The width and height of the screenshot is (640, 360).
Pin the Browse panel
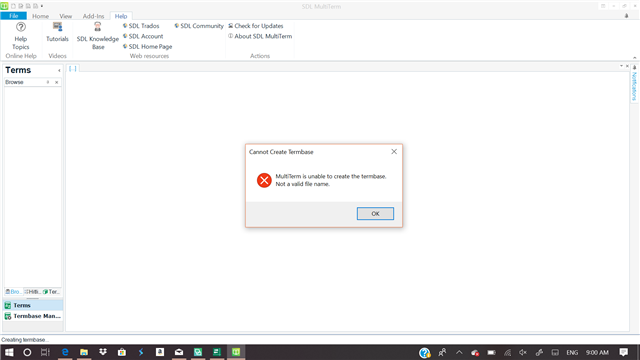tap(48, 82)
